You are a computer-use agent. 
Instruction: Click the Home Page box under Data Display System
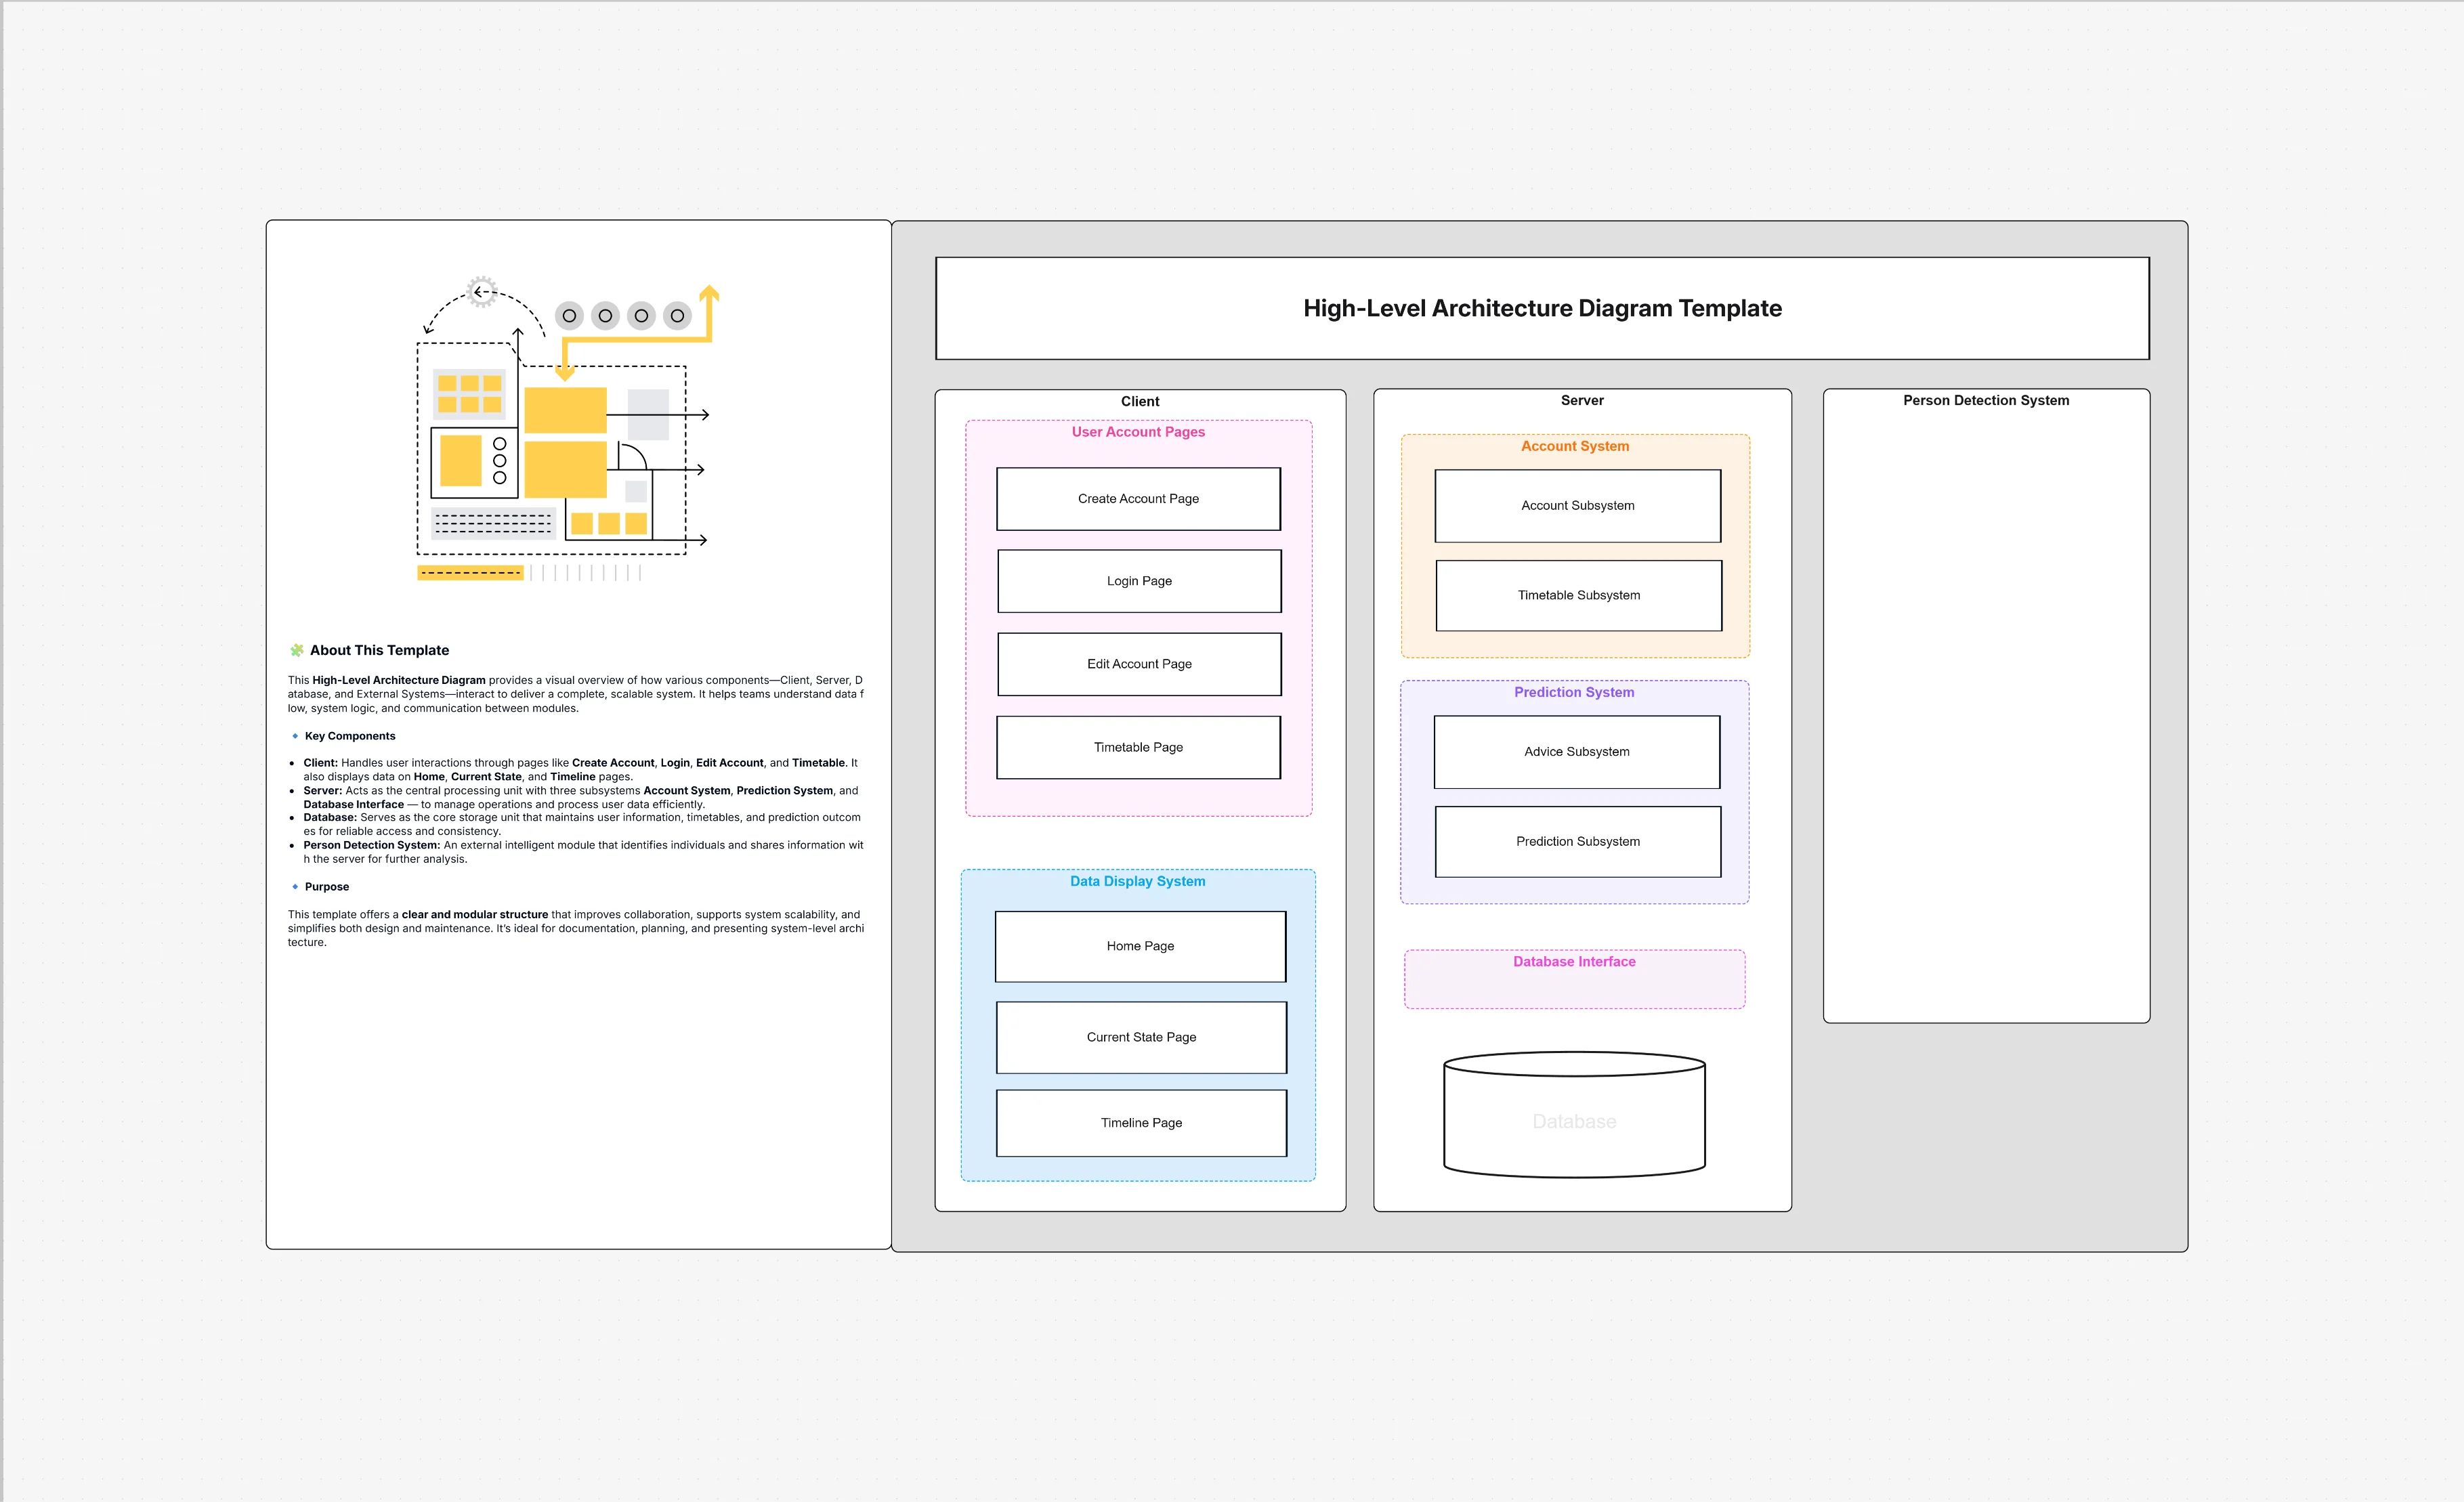pyautogui.click(x=1140, y=945)
